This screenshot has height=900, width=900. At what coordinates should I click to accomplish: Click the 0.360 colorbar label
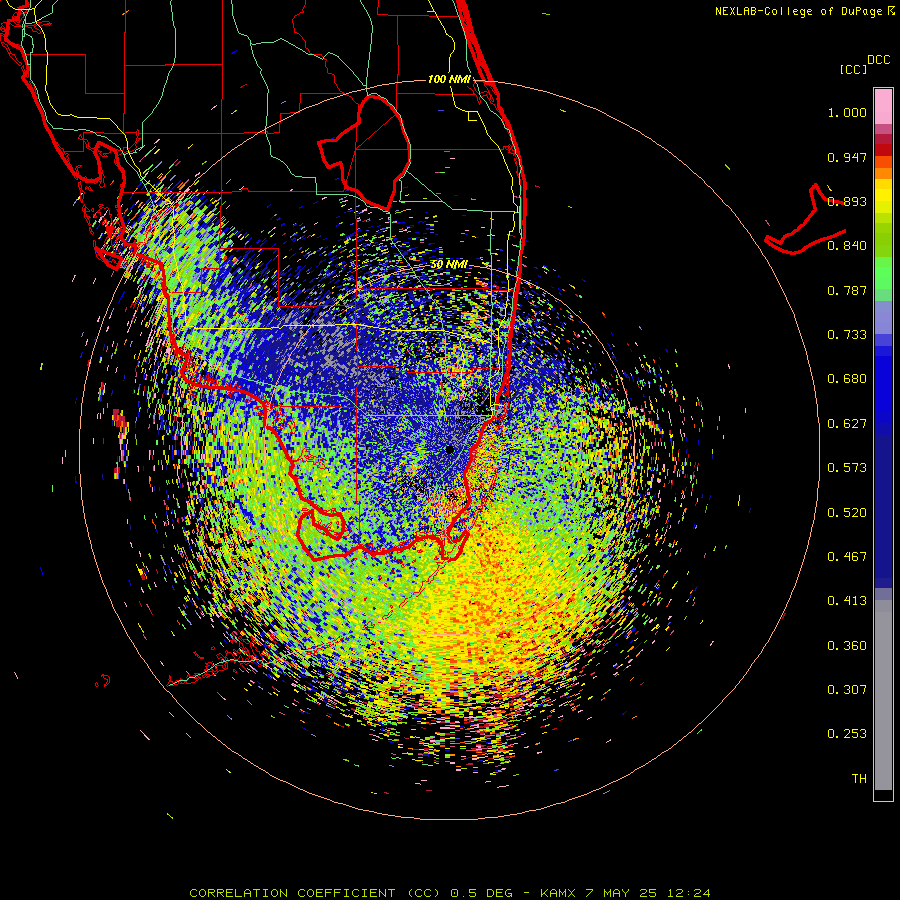847,646
